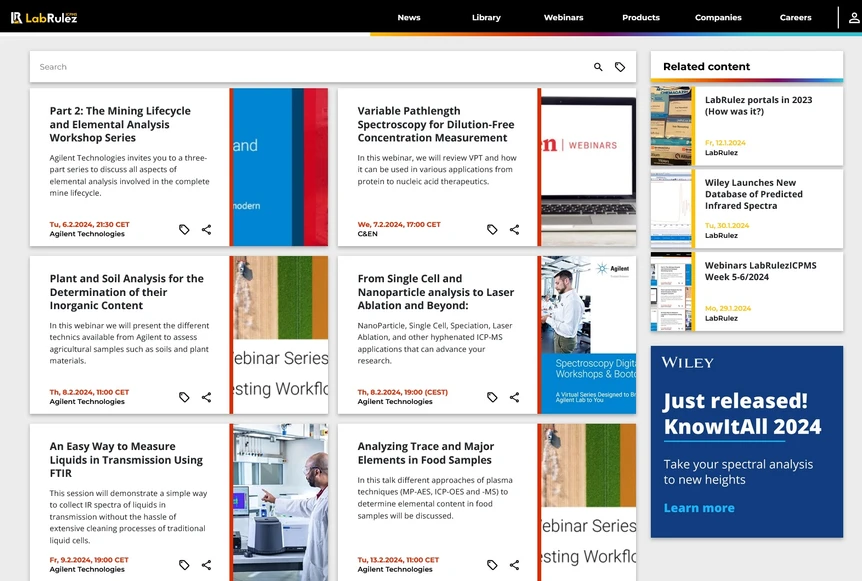The image size is (862, 581).
Task: Open the Careers page
Action: [x=795, y=18]
